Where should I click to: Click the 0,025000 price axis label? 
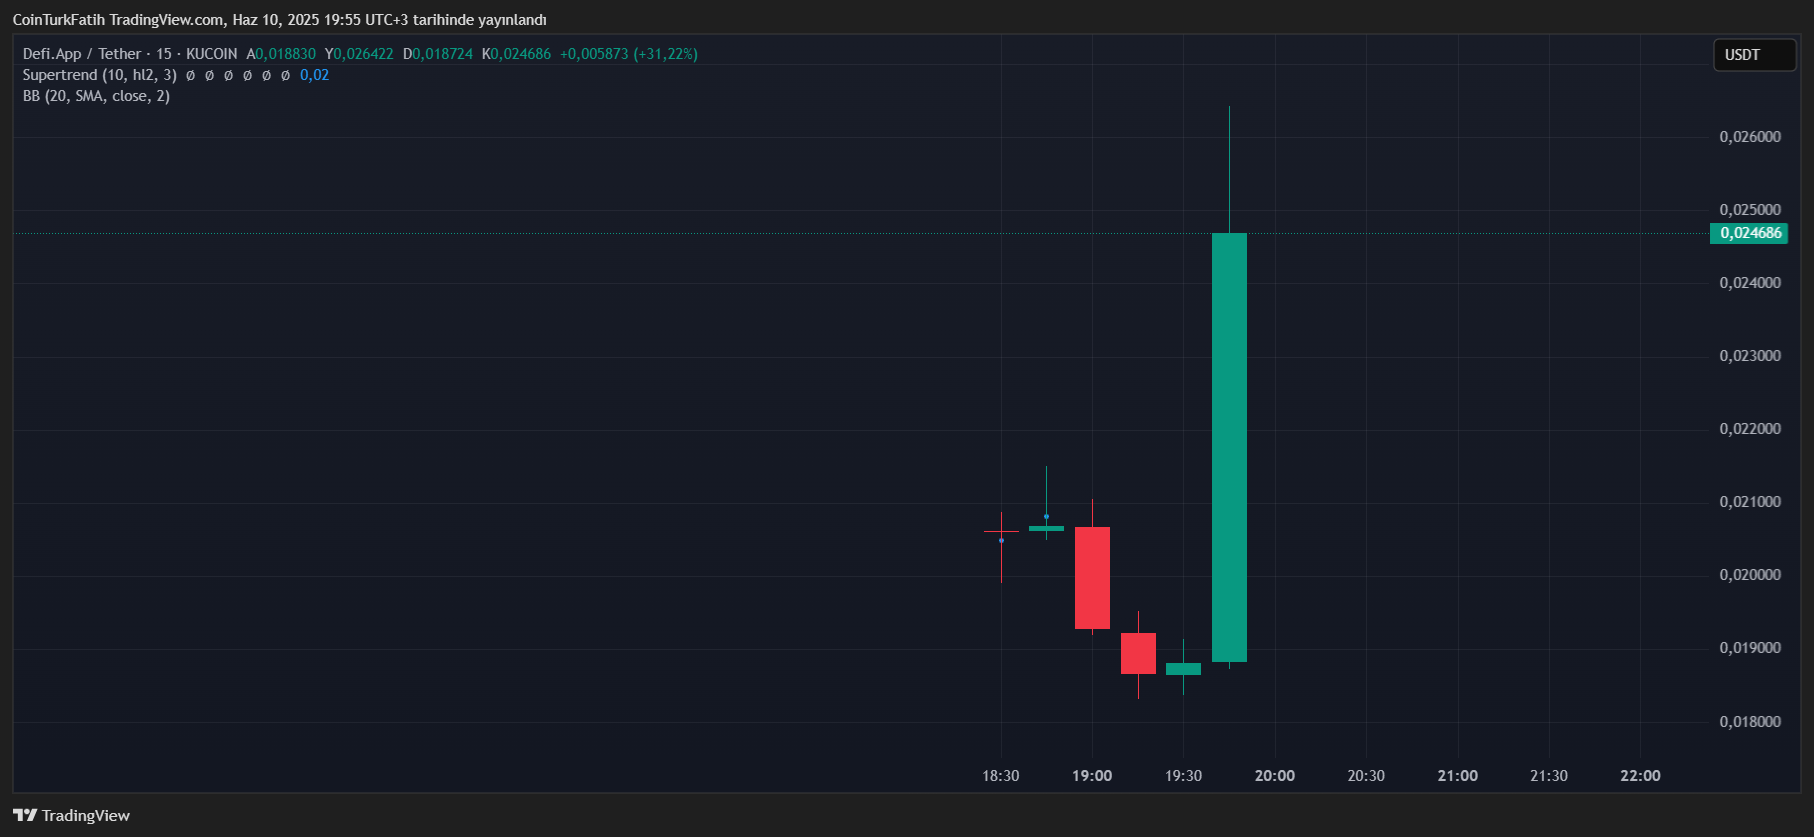(1750, 210)
